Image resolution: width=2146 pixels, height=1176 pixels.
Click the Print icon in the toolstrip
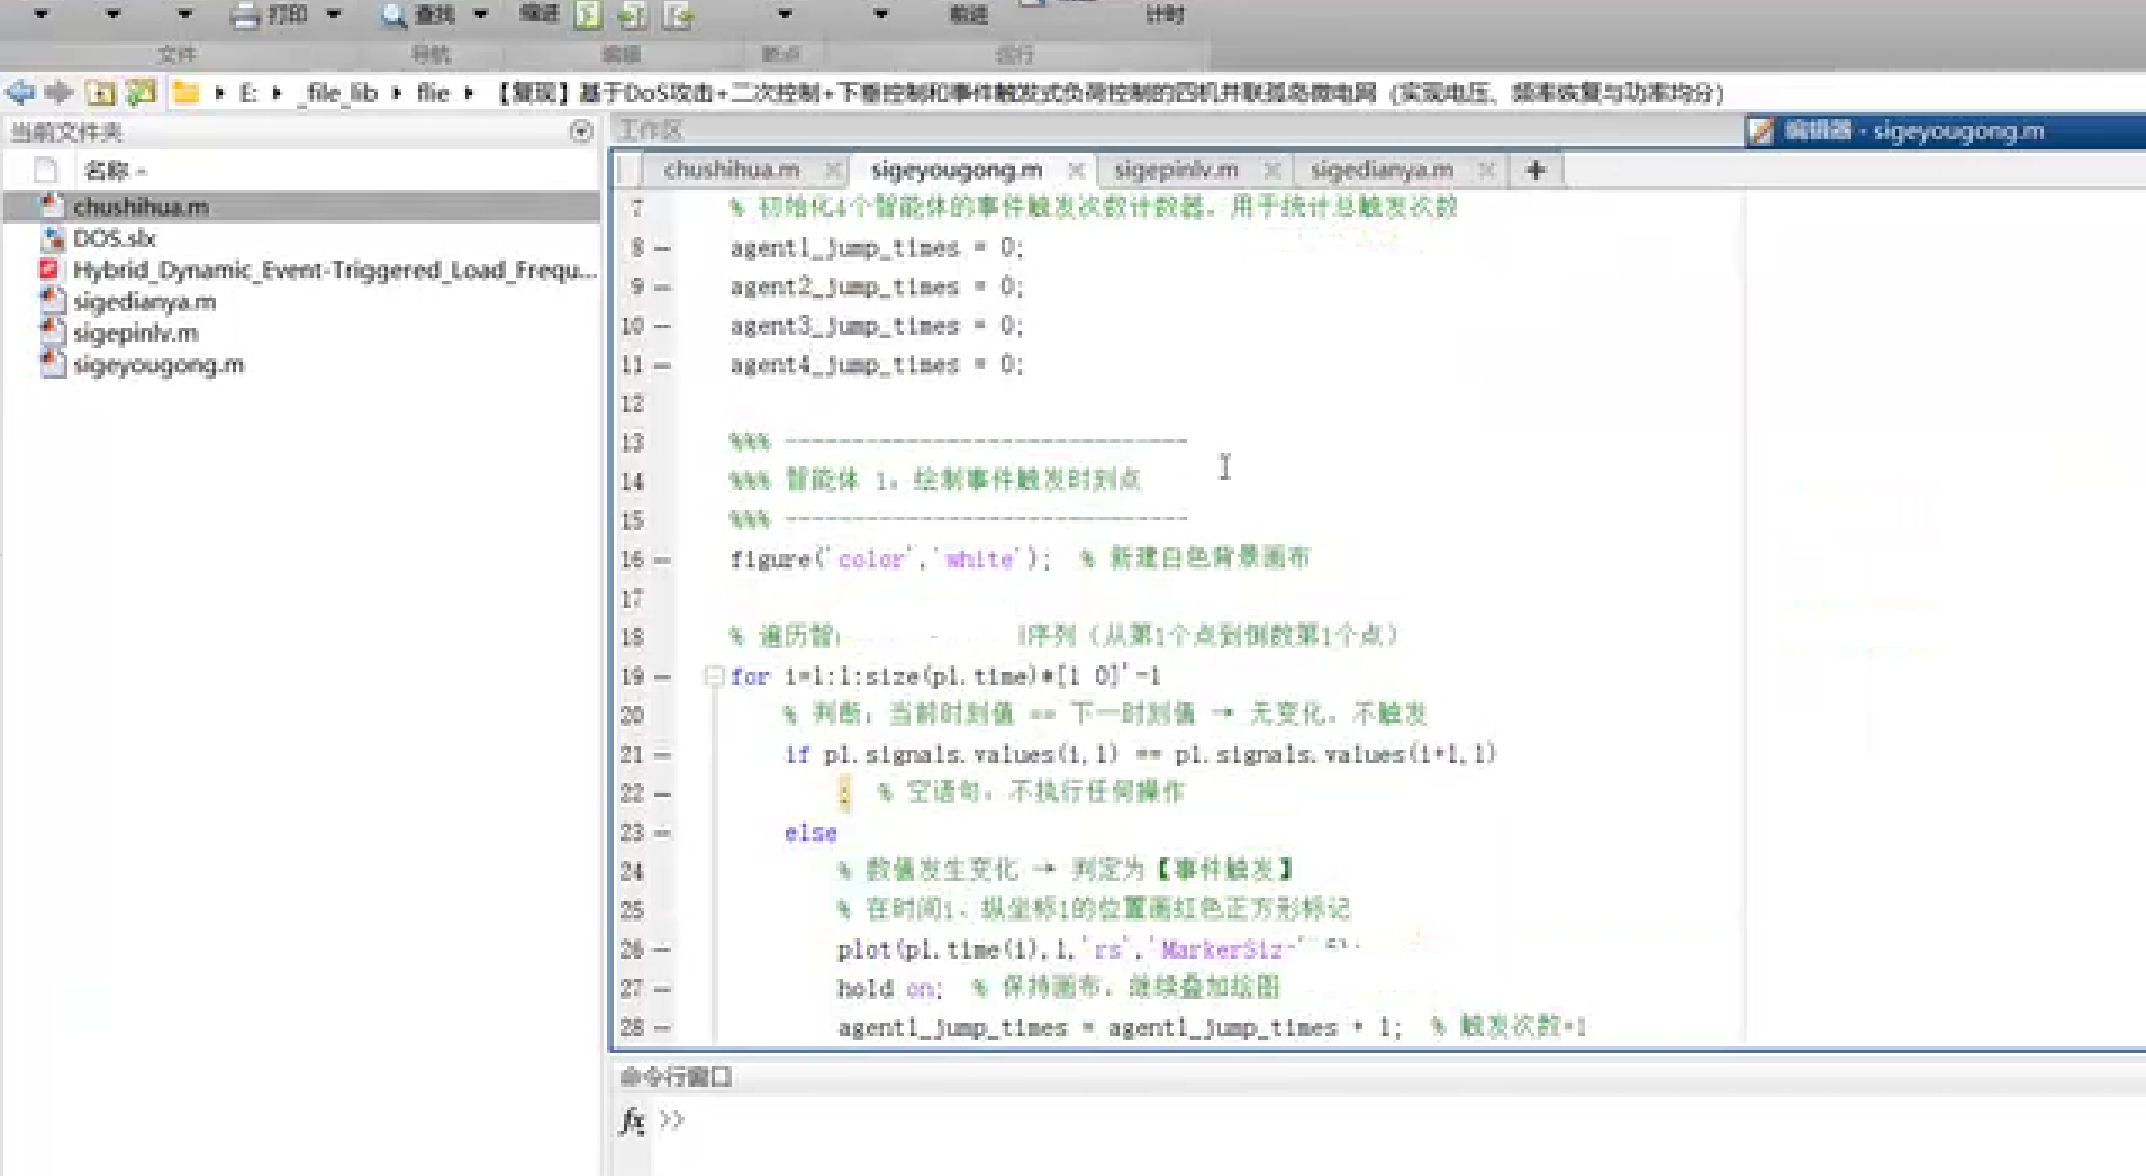point(245,15)
